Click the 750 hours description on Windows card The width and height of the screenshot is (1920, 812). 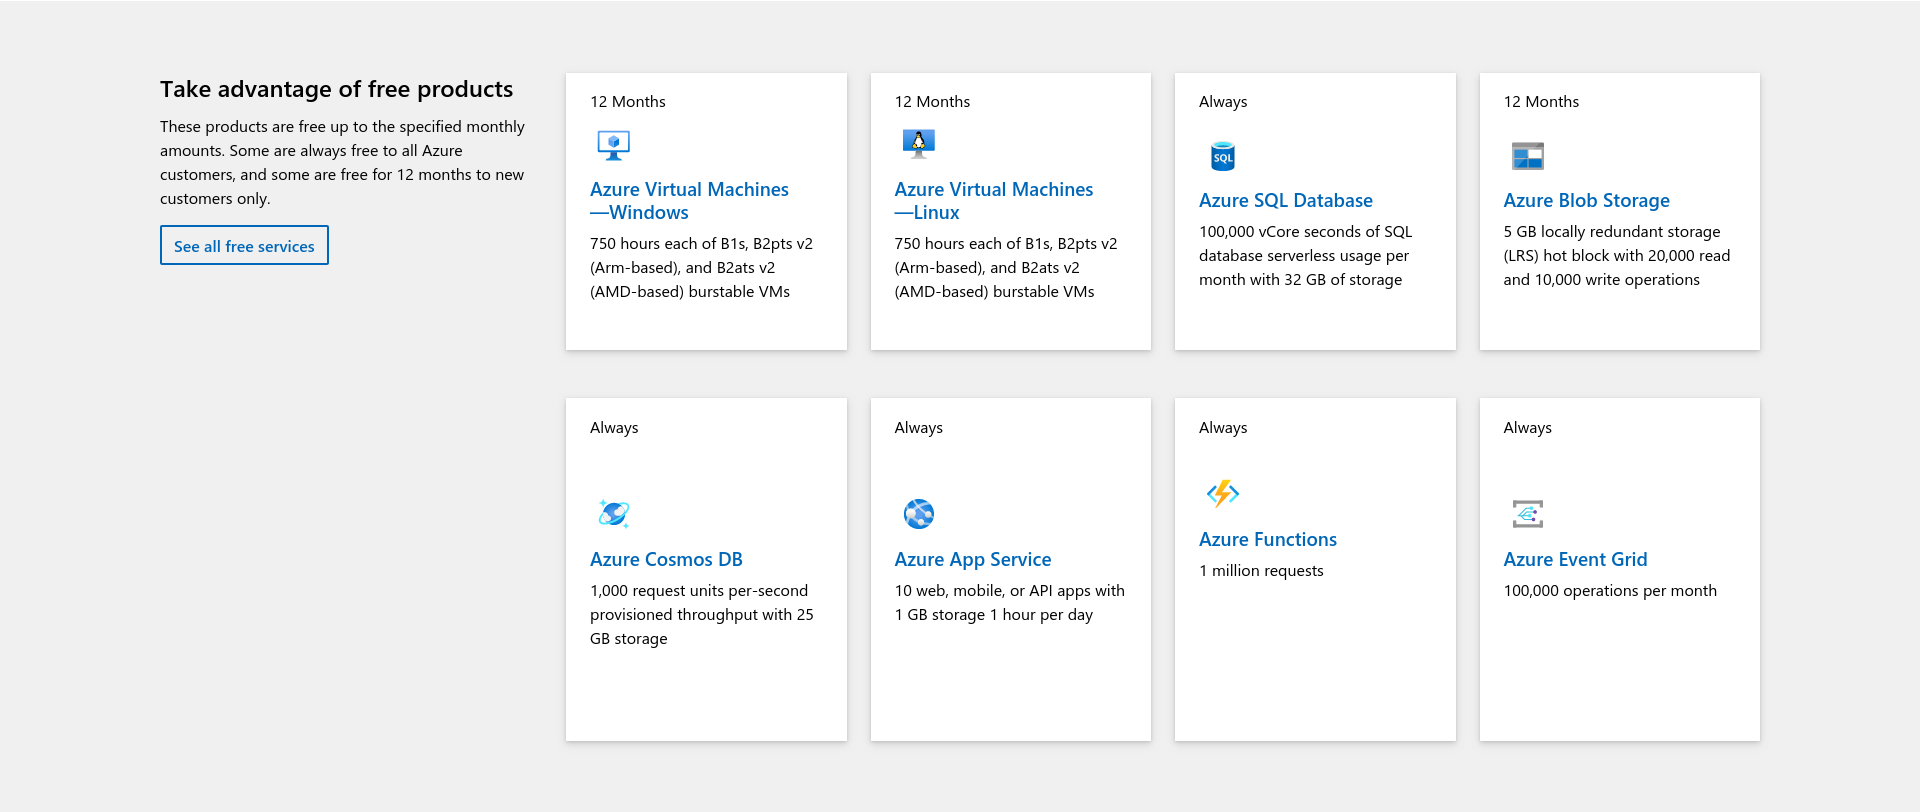pyautogui.click(x=701, y=268)
